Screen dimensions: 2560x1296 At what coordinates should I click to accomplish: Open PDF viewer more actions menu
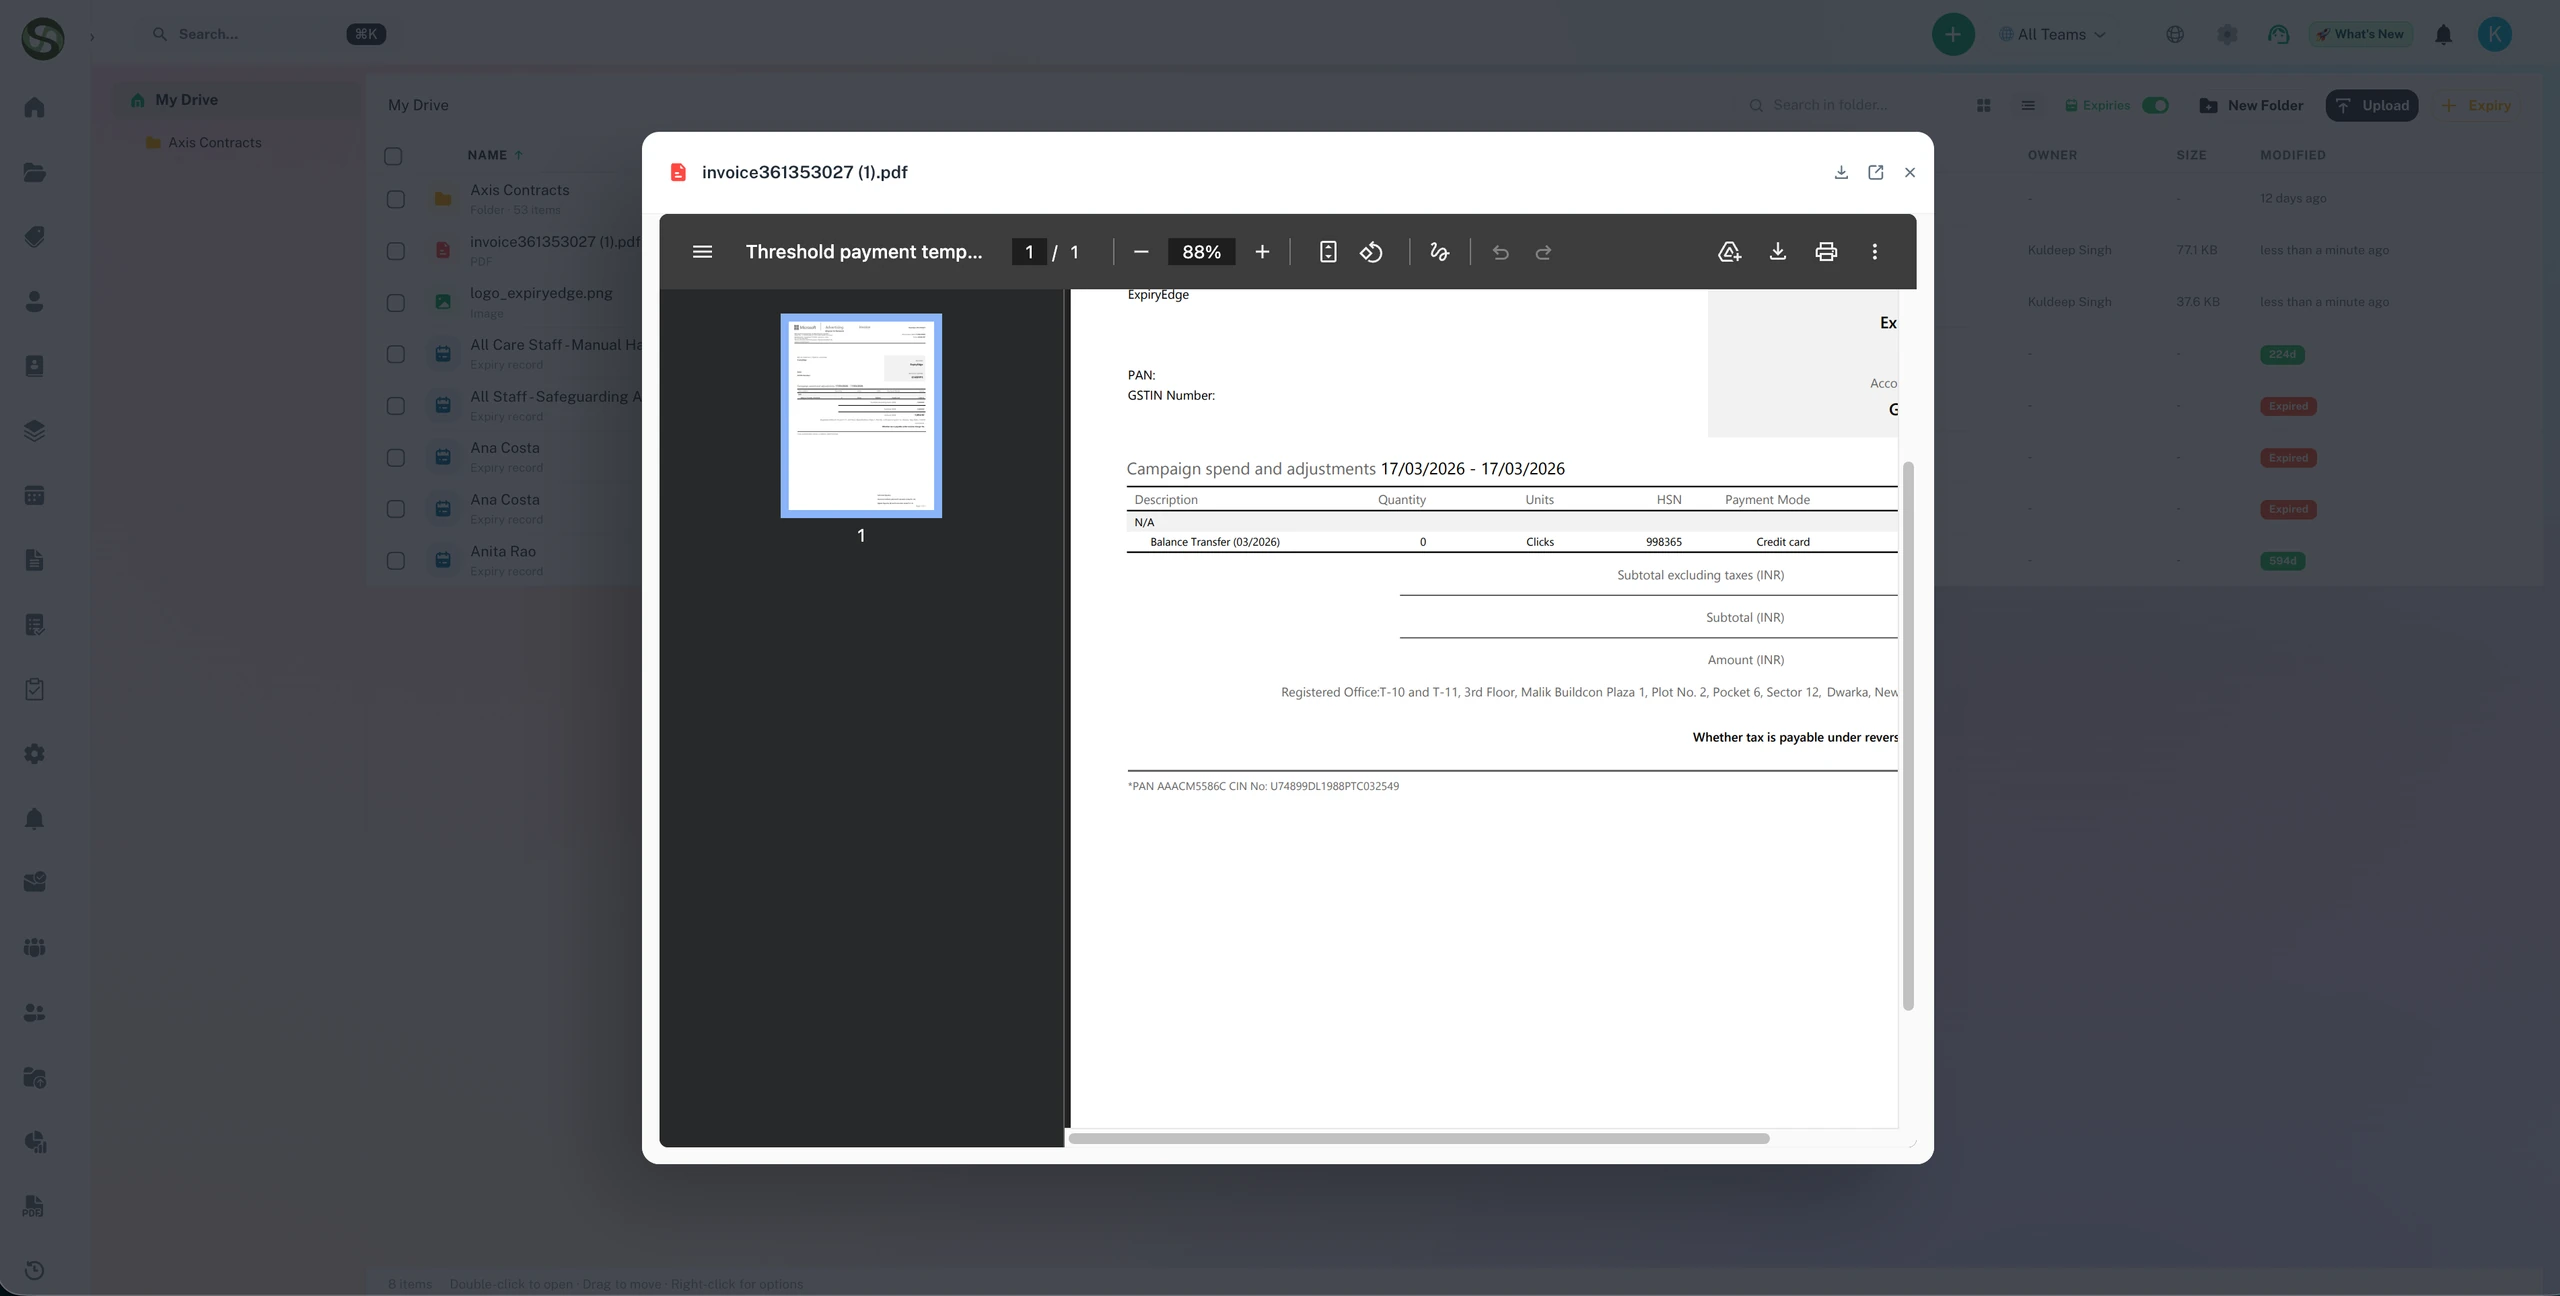(1875, 252)
